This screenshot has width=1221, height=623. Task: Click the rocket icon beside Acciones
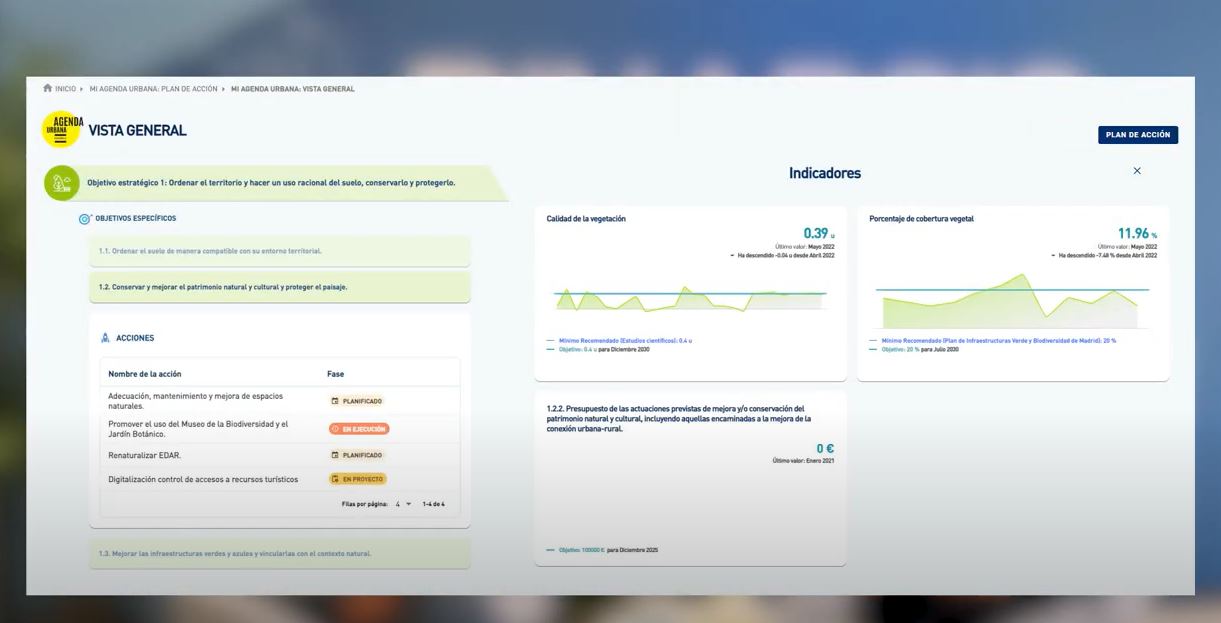click(x=105, y=338)
